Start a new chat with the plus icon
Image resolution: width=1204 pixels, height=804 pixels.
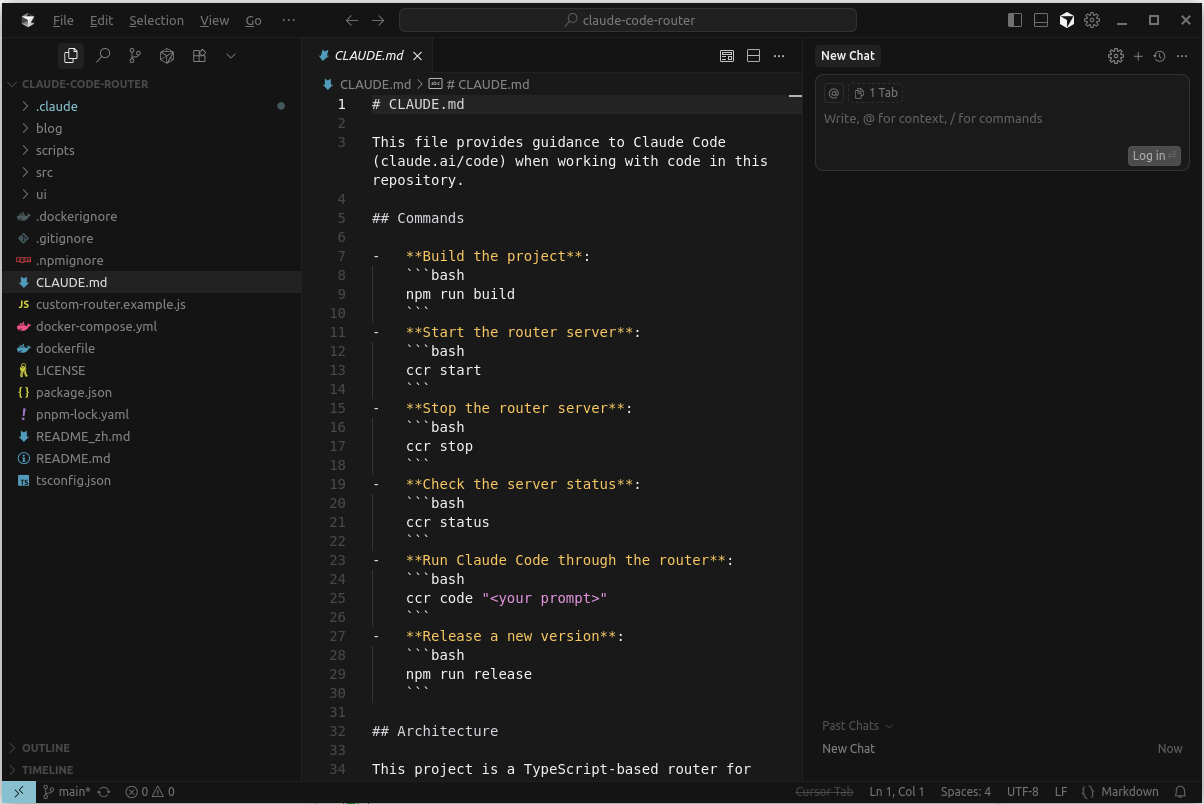1138,56
